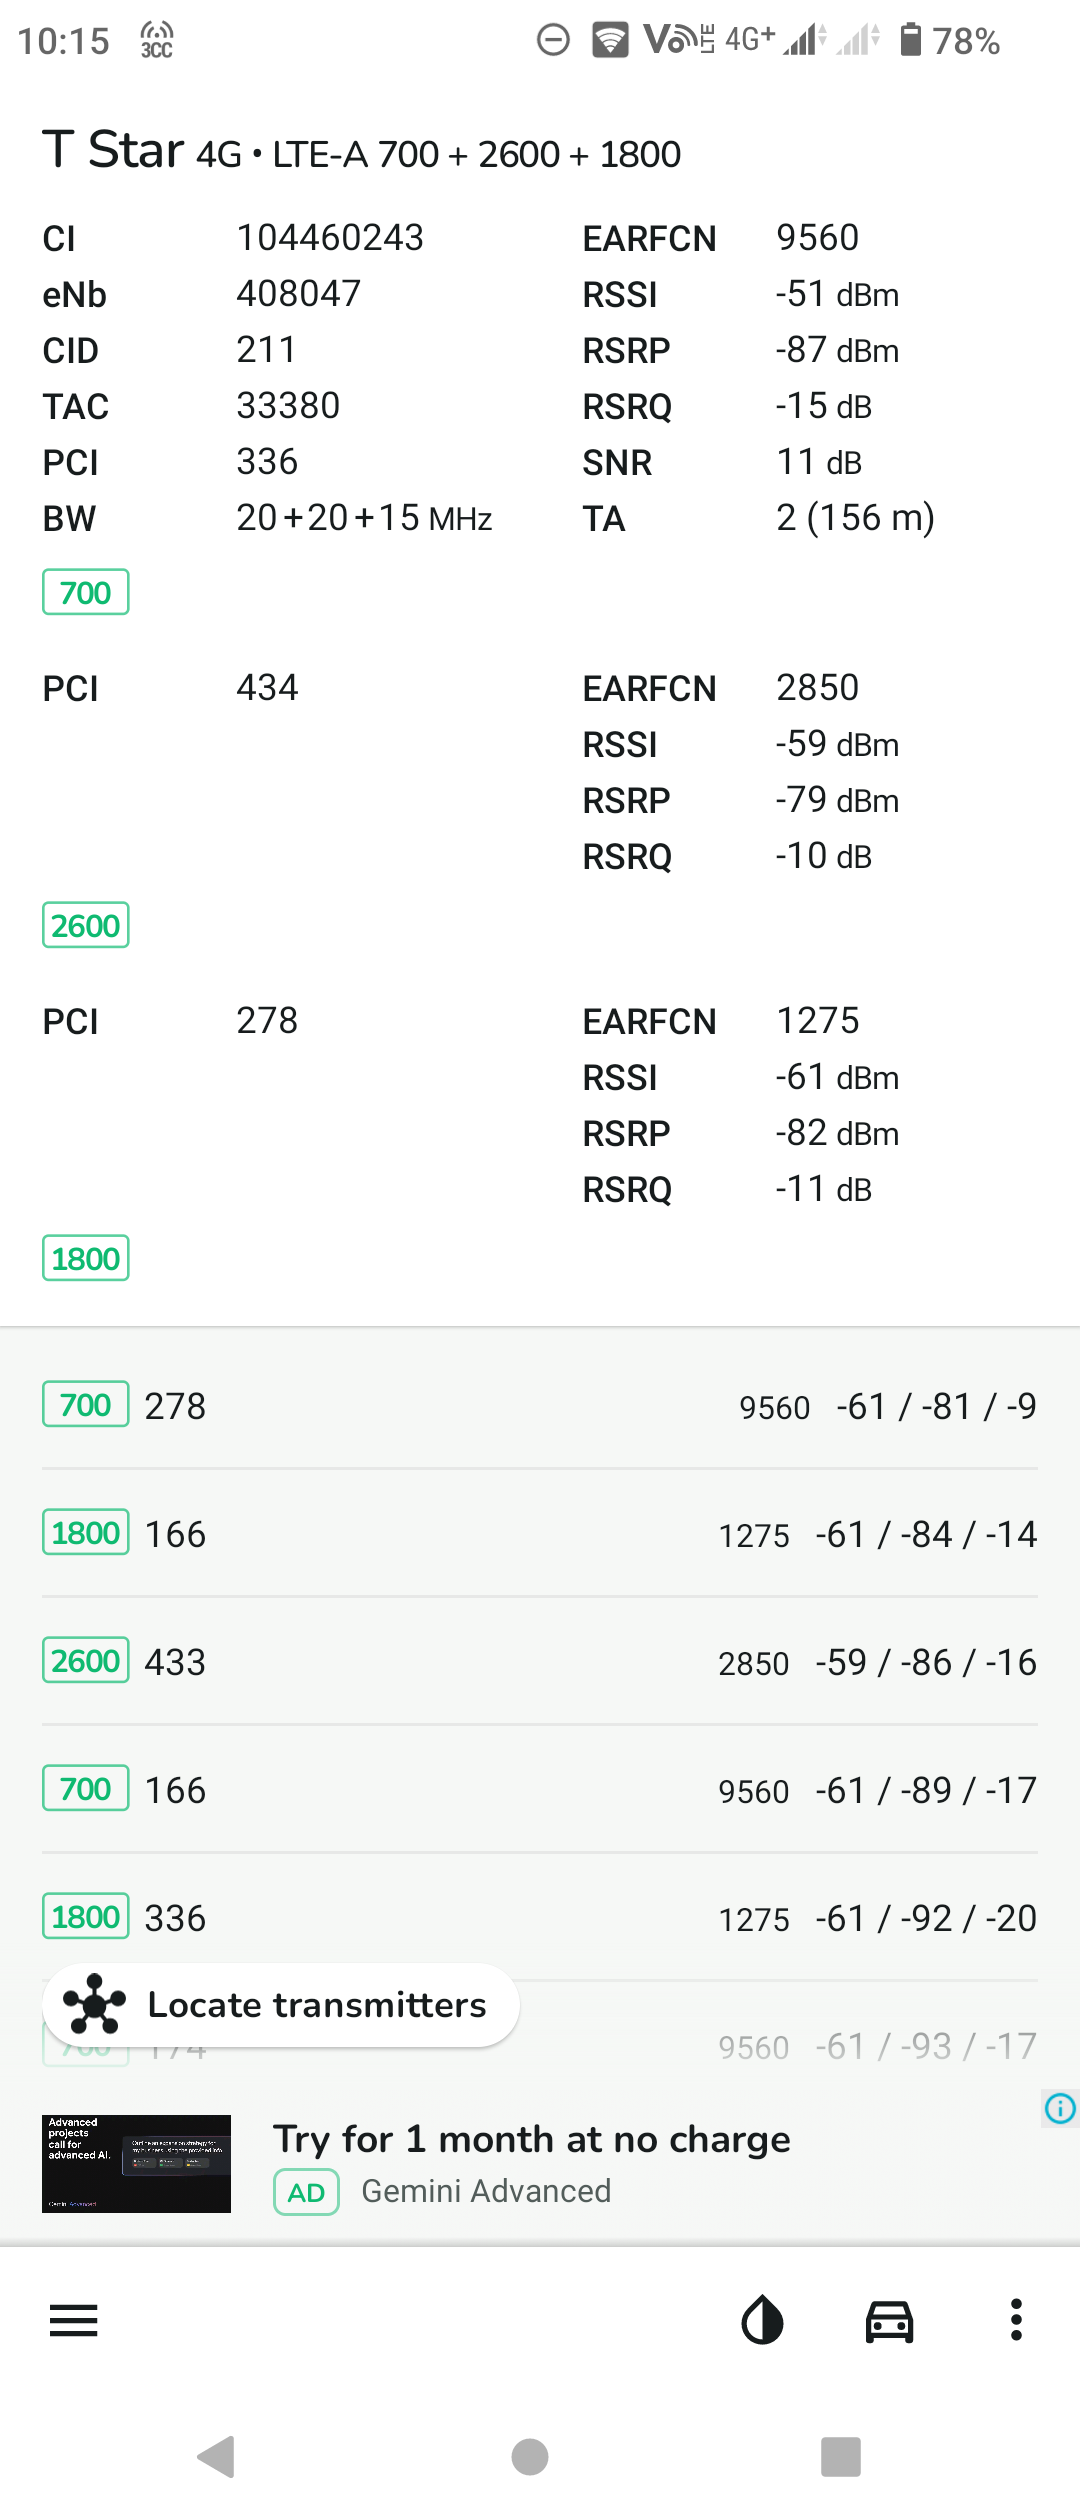Open neighbor cell 1800 PCI 166 row
This screenshot has width=1080, height=2520.
[x=540, y=1533]
